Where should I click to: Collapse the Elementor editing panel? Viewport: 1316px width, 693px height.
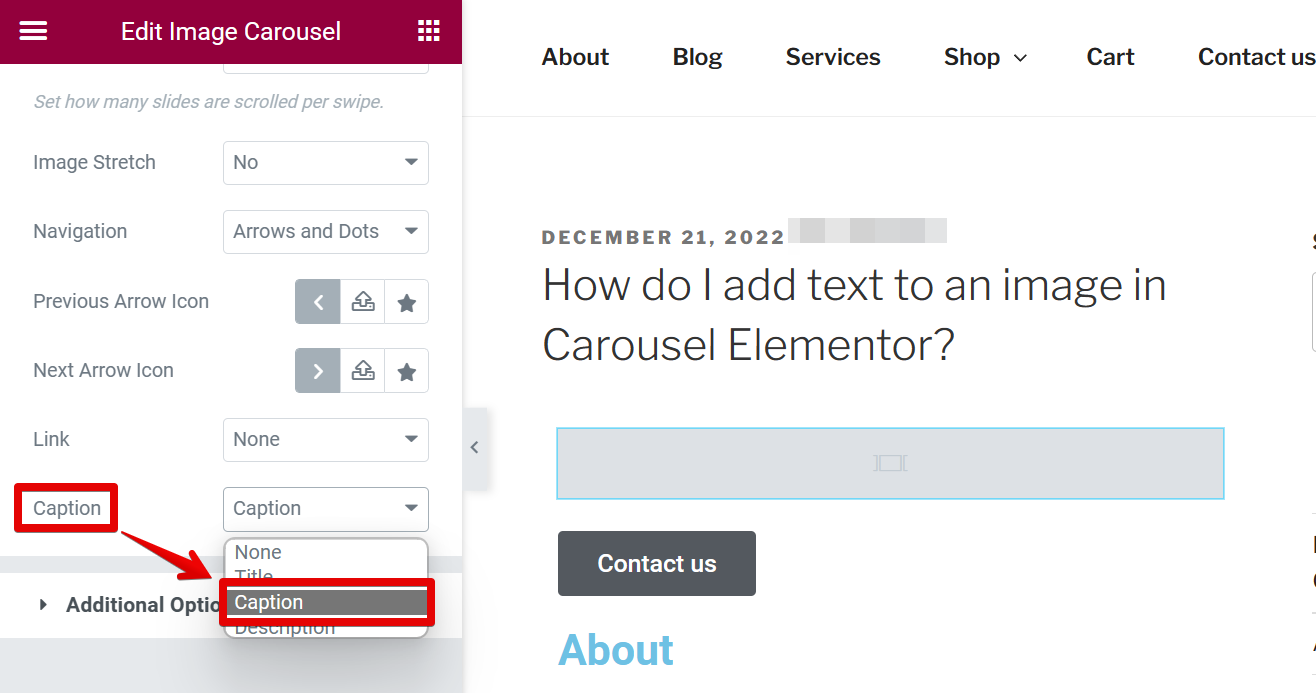pos(474,447)
